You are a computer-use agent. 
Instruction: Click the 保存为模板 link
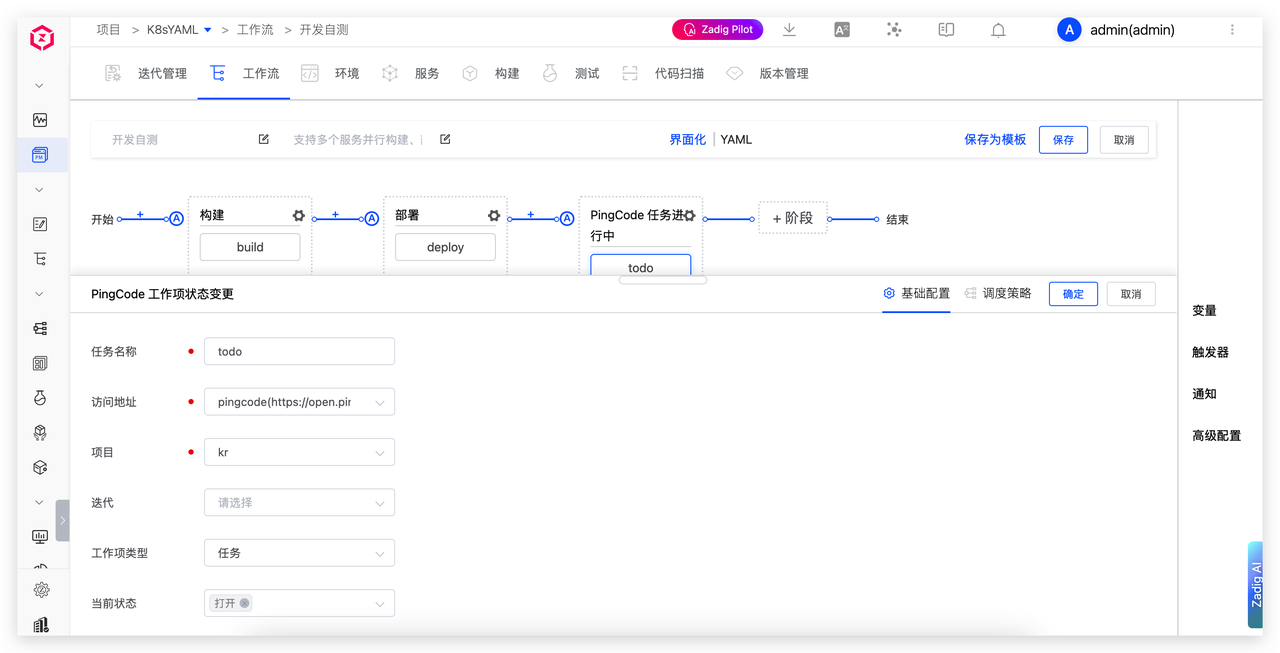tap(995, 140)
